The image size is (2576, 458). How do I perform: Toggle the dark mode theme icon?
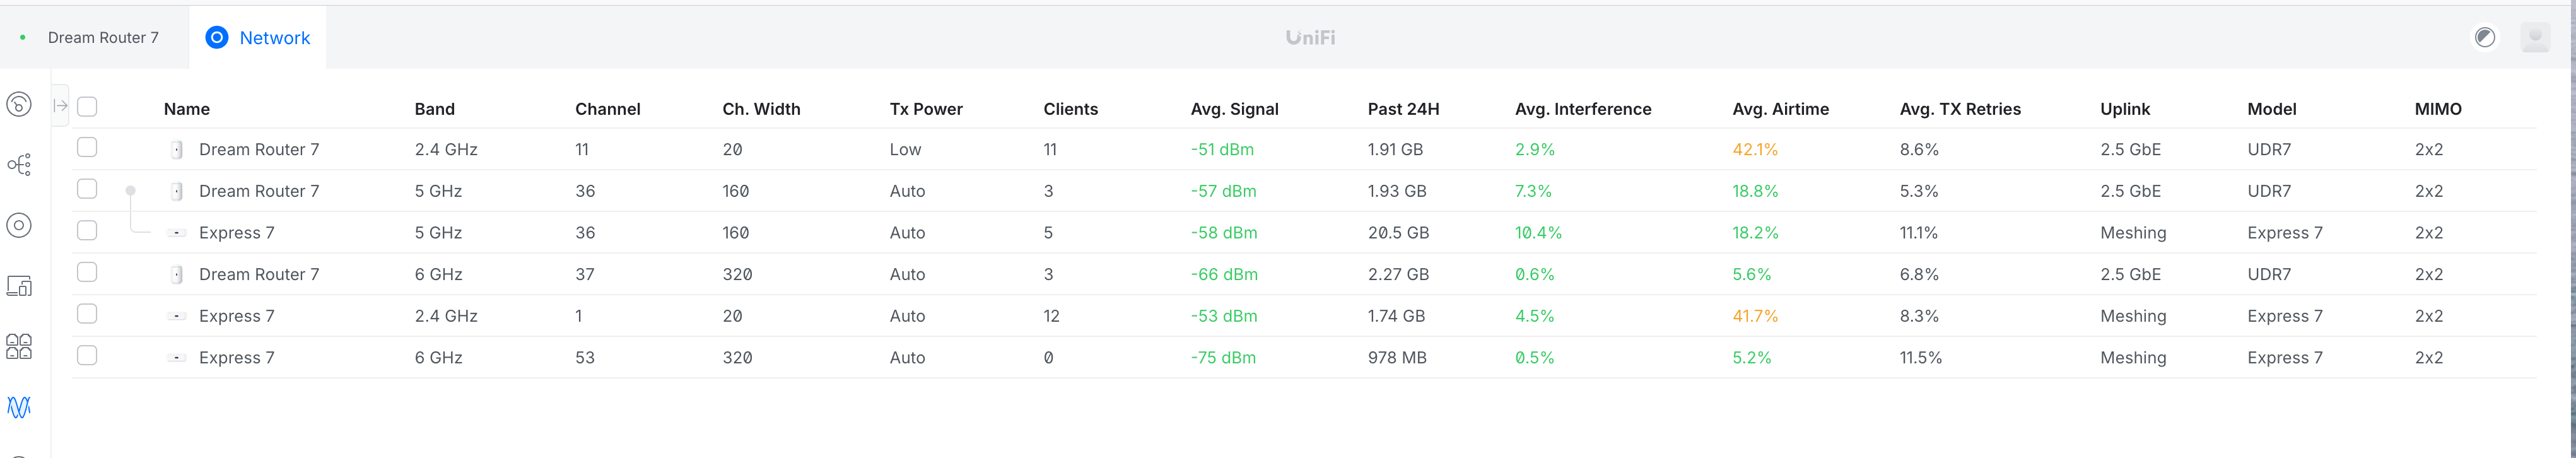[x=2484, y=38]
